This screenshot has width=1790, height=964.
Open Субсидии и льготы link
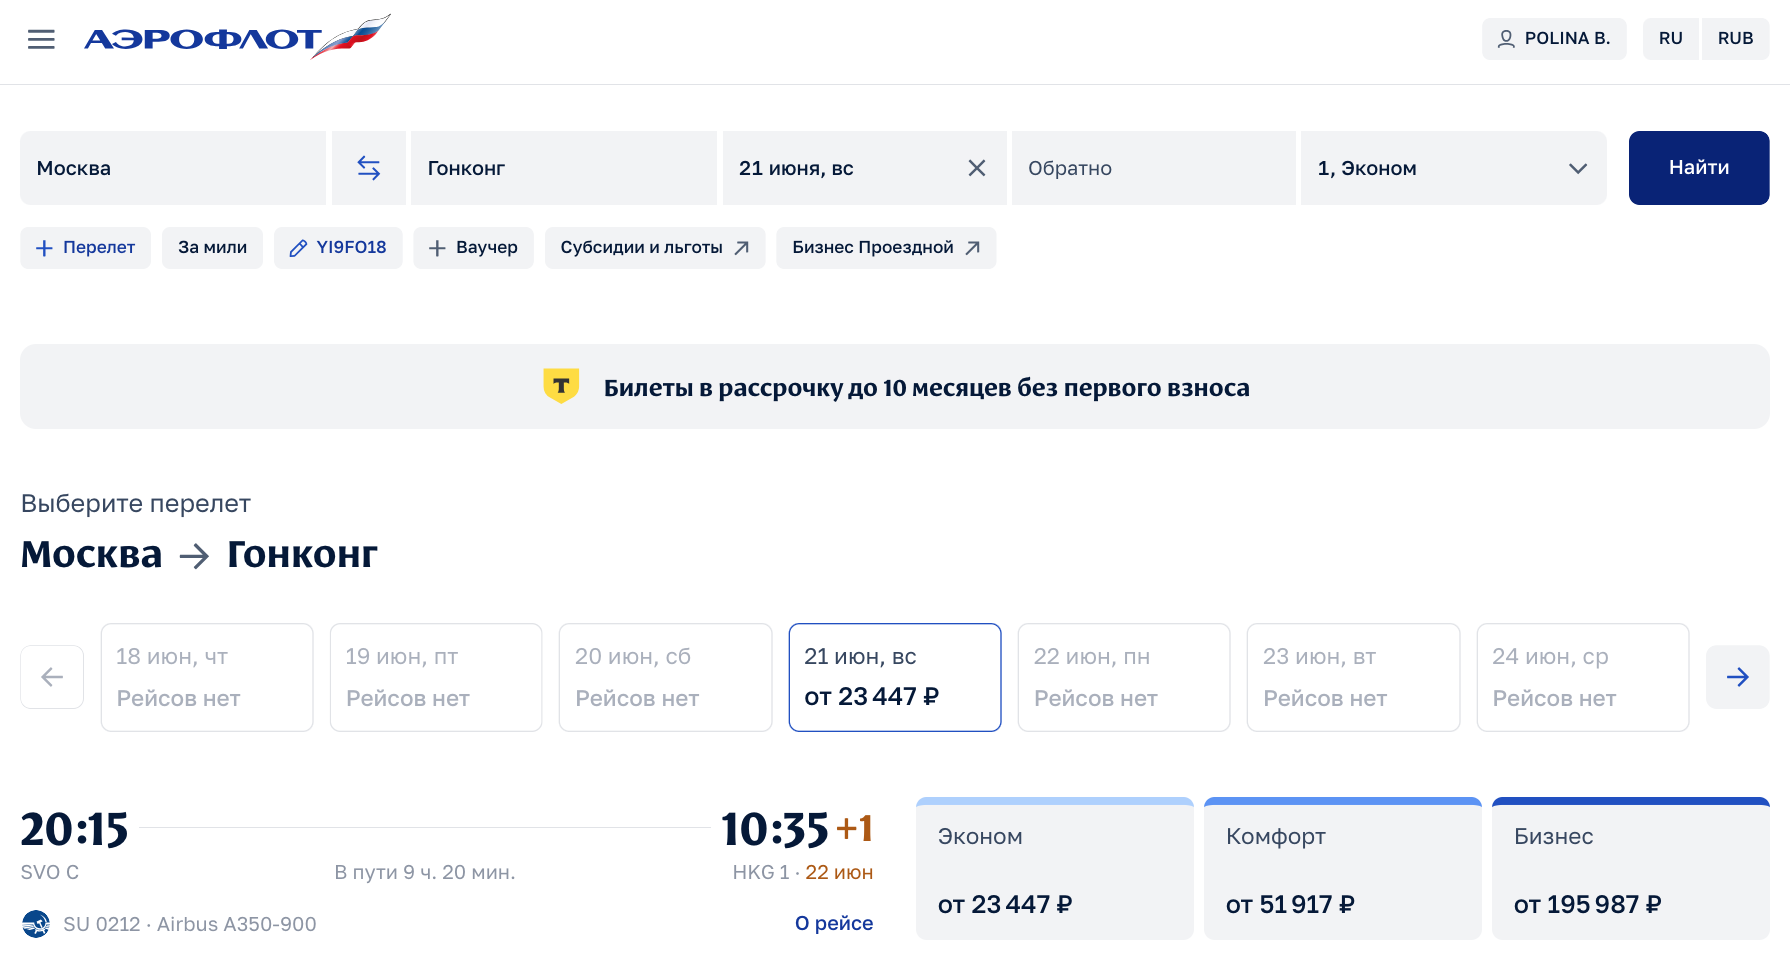655,248
